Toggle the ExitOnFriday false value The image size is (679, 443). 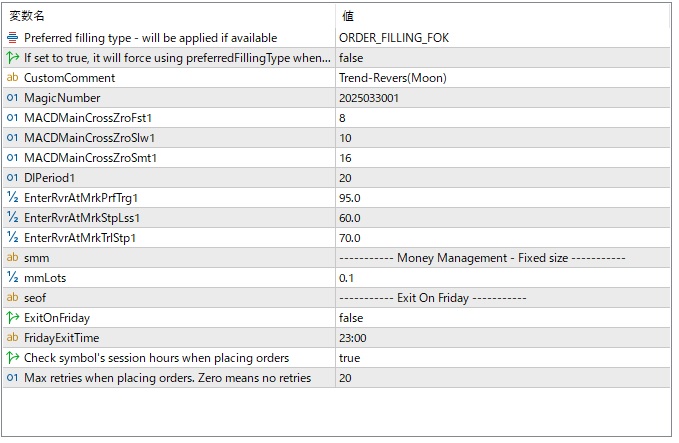point(351,318)
